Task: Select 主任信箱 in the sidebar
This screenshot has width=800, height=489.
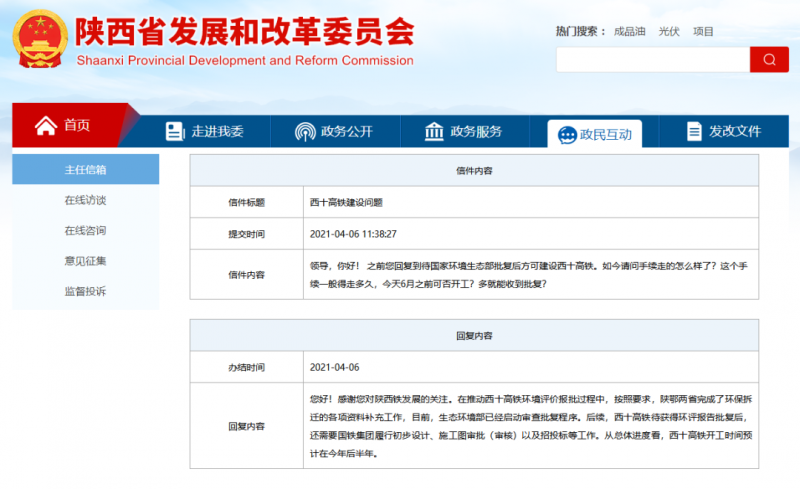Action: [85, 170]
